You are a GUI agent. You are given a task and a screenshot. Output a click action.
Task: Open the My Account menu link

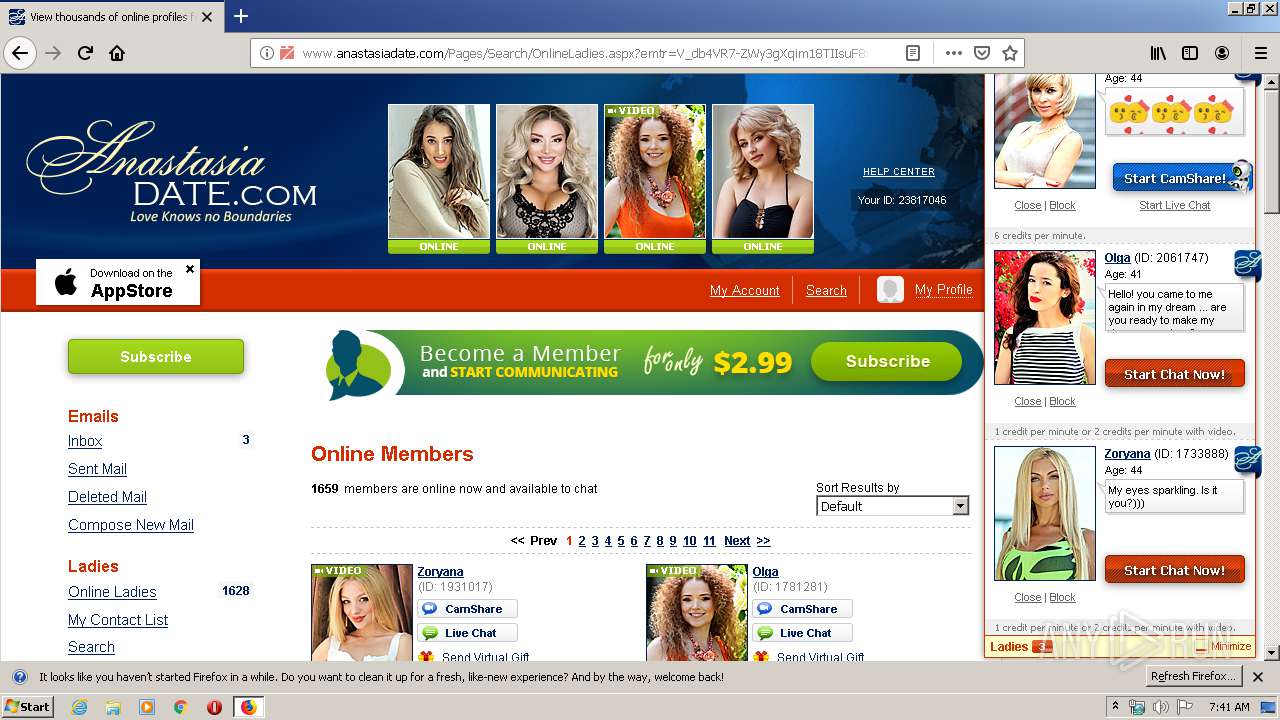(744, 290)
